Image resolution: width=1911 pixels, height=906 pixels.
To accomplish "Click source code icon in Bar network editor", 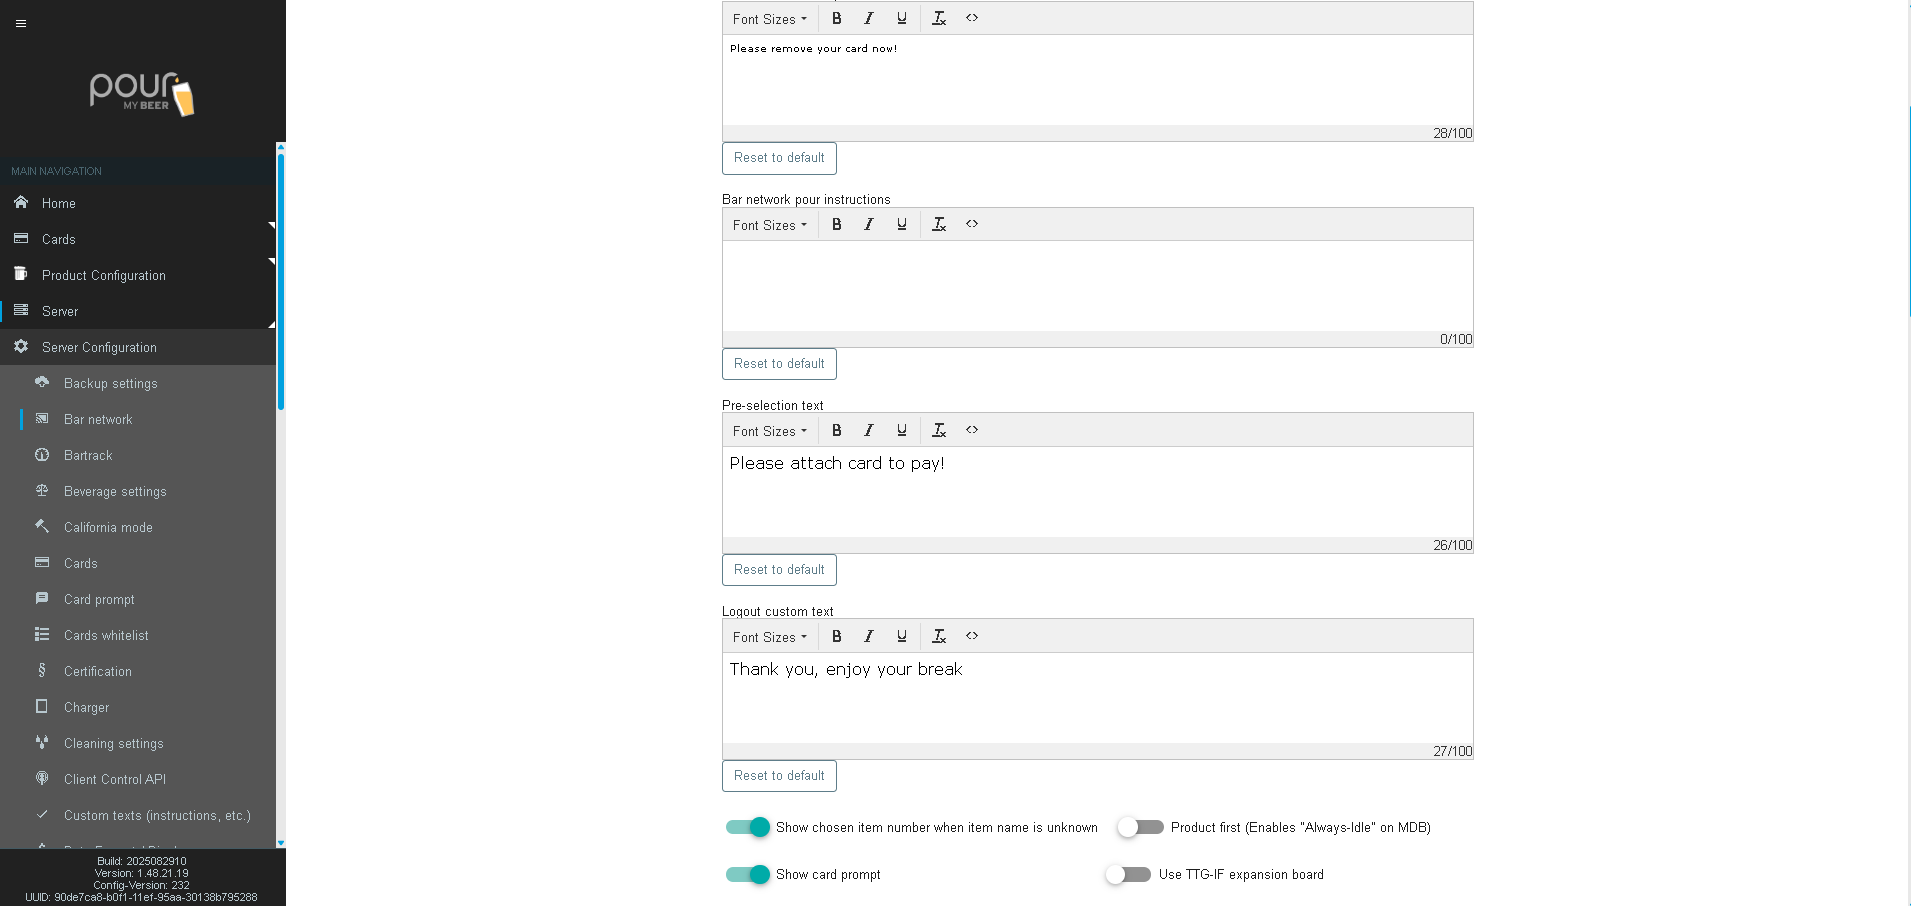I will 972,224.
